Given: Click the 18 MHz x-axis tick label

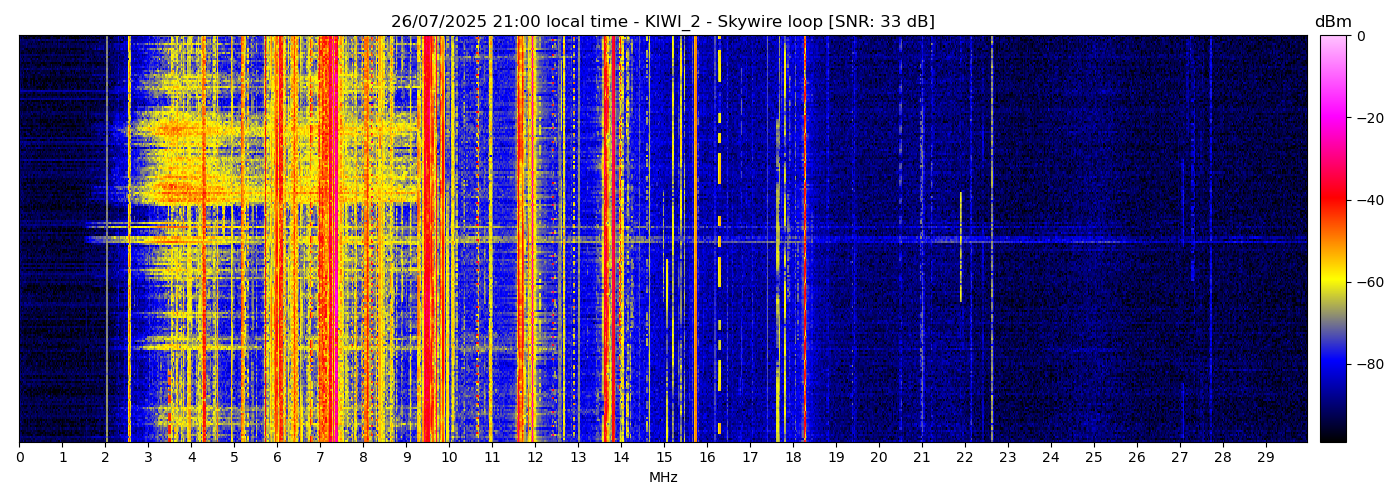Looking at the screenshot, I should point(793,458).
